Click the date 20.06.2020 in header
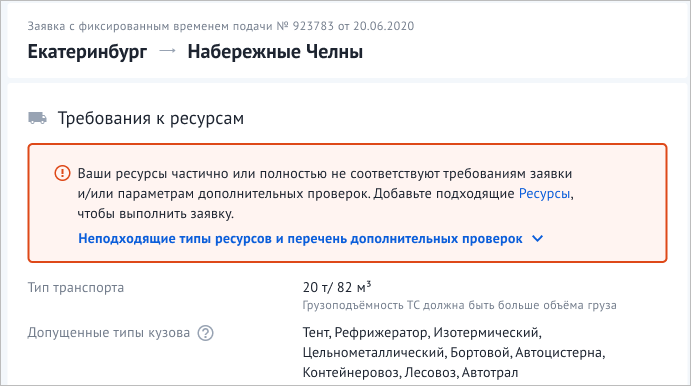Image resolution: width=691 pixels, height=386 pixels. click(383, 26)
